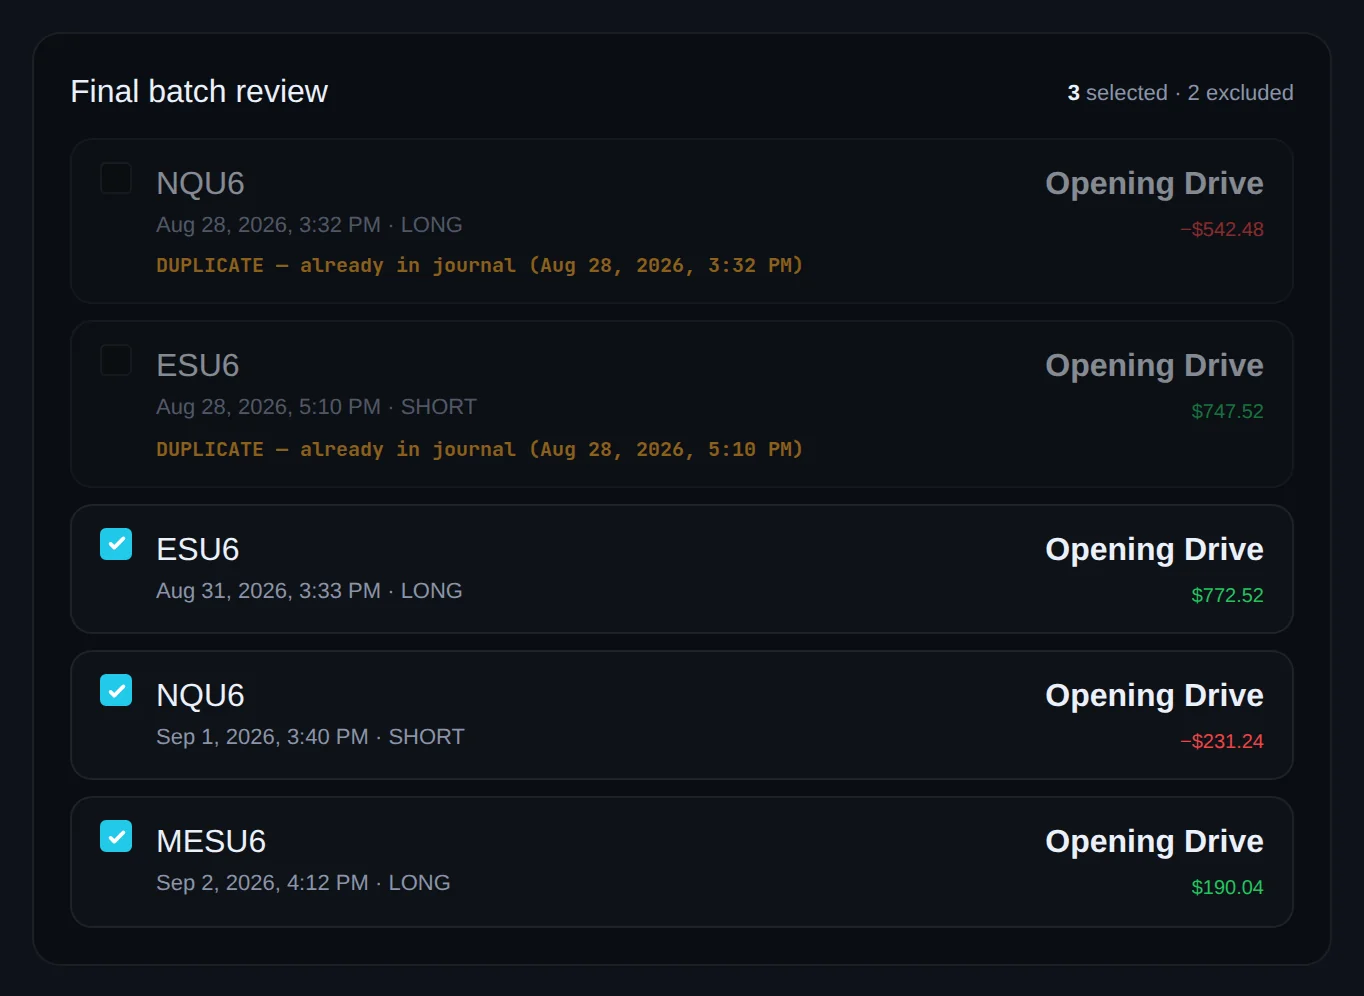This screenshot has width=1364, height=996.
Task: Click 'Opening Drive' label above $772.52
Action: tap(1154, 549)
